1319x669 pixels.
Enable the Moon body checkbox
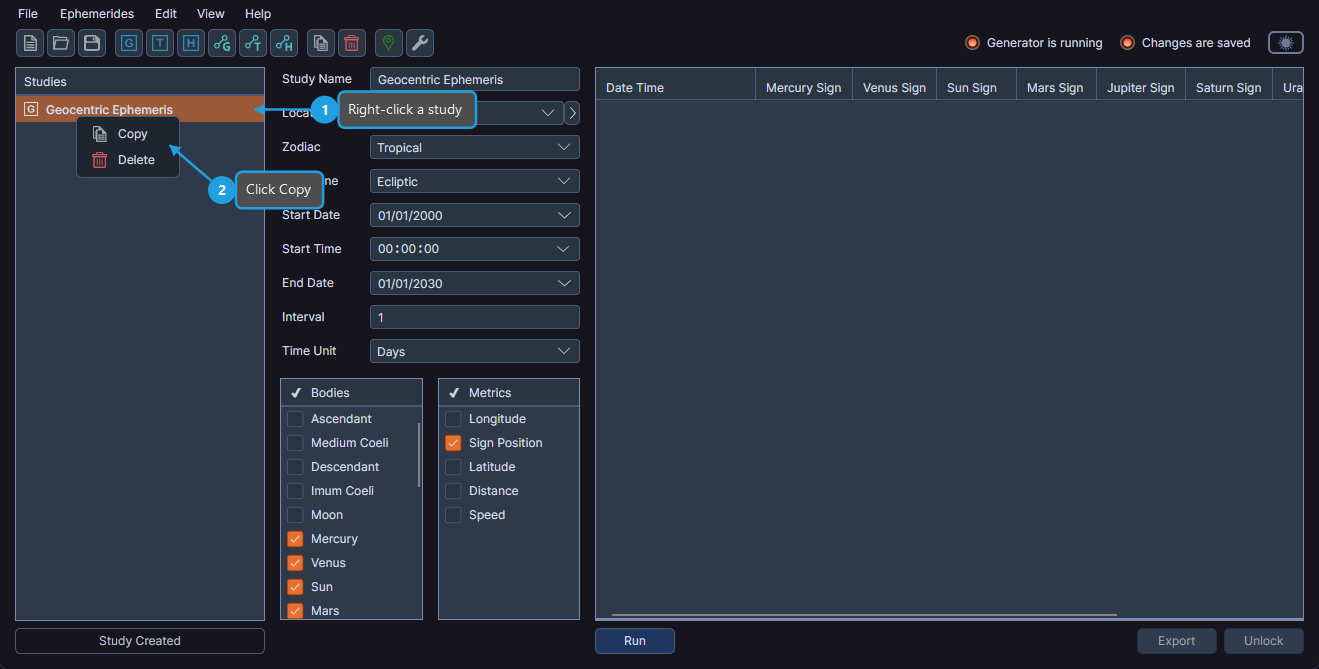(x=295, y=514)
